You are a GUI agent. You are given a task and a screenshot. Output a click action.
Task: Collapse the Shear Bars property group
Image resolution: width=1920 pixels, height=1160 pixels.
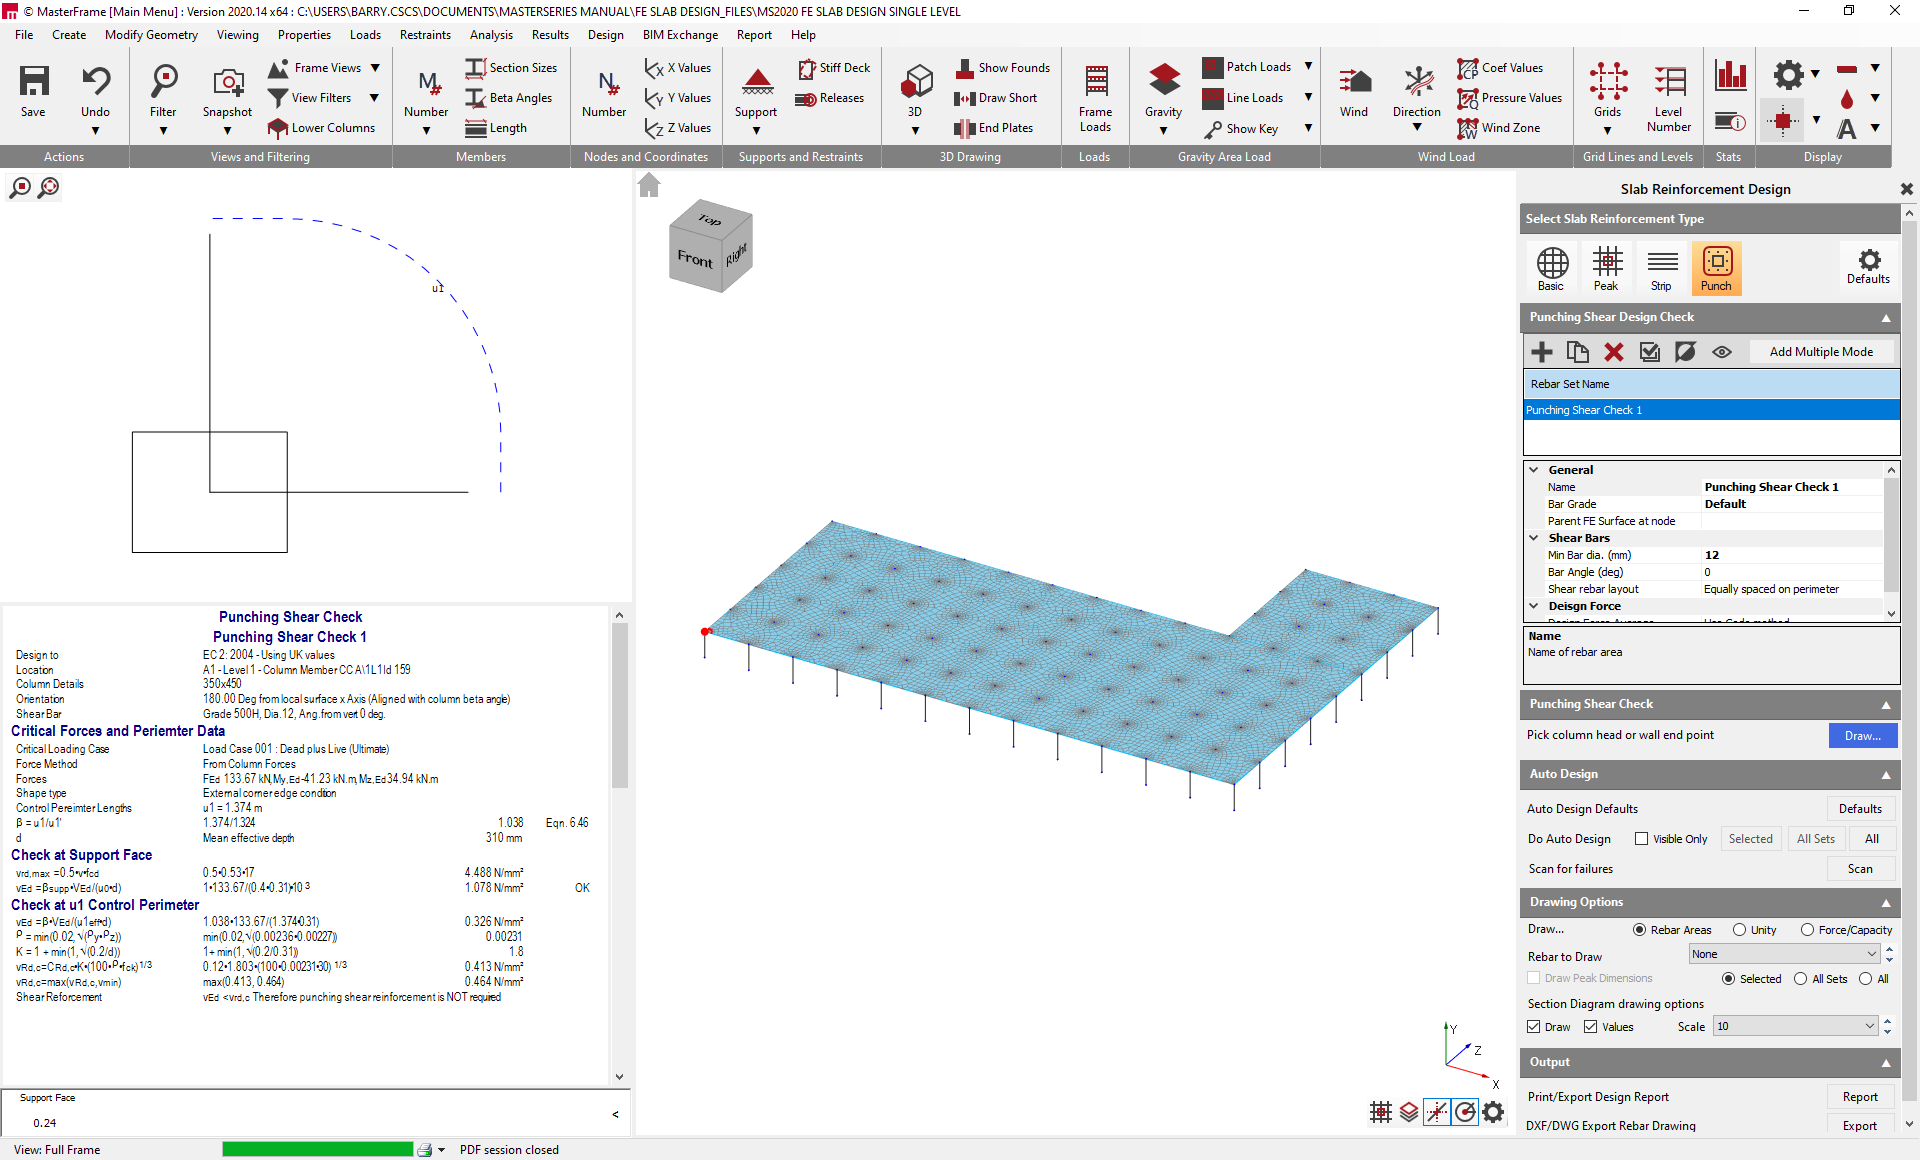tap(1534, 538)
